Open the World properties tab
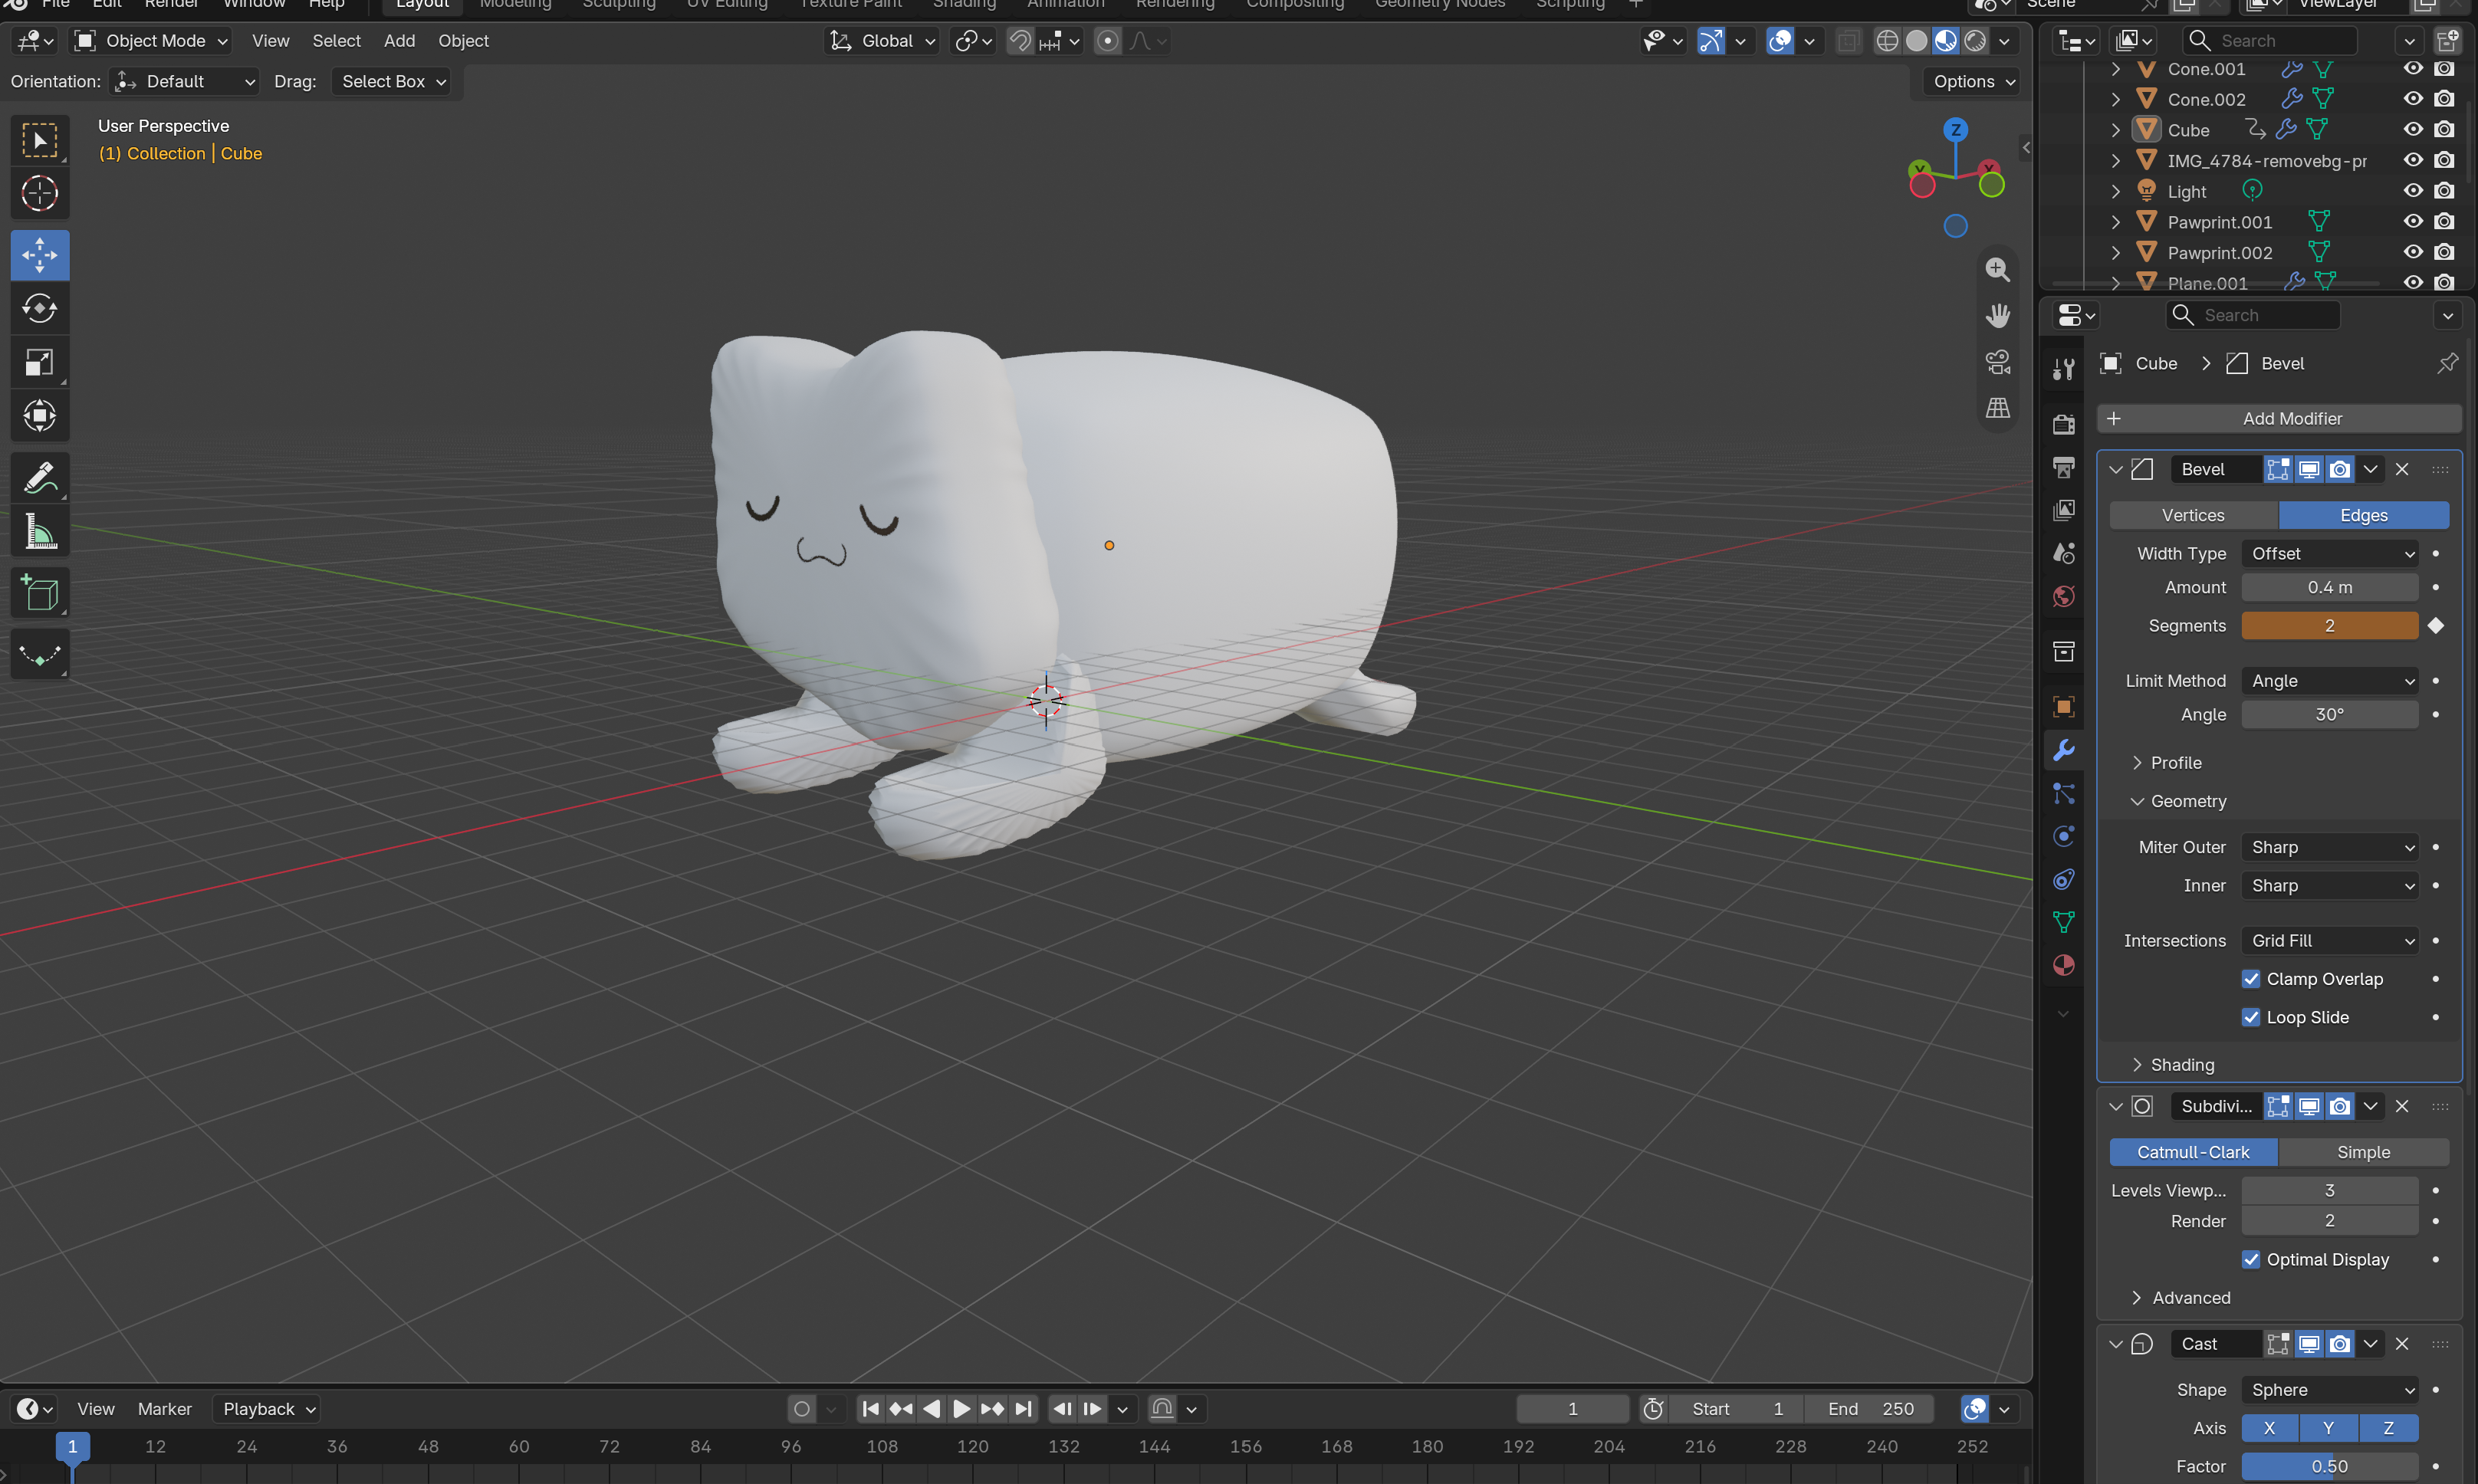The width and height of the screenshot is (2478, 1484). click(x=2063, y=597)
